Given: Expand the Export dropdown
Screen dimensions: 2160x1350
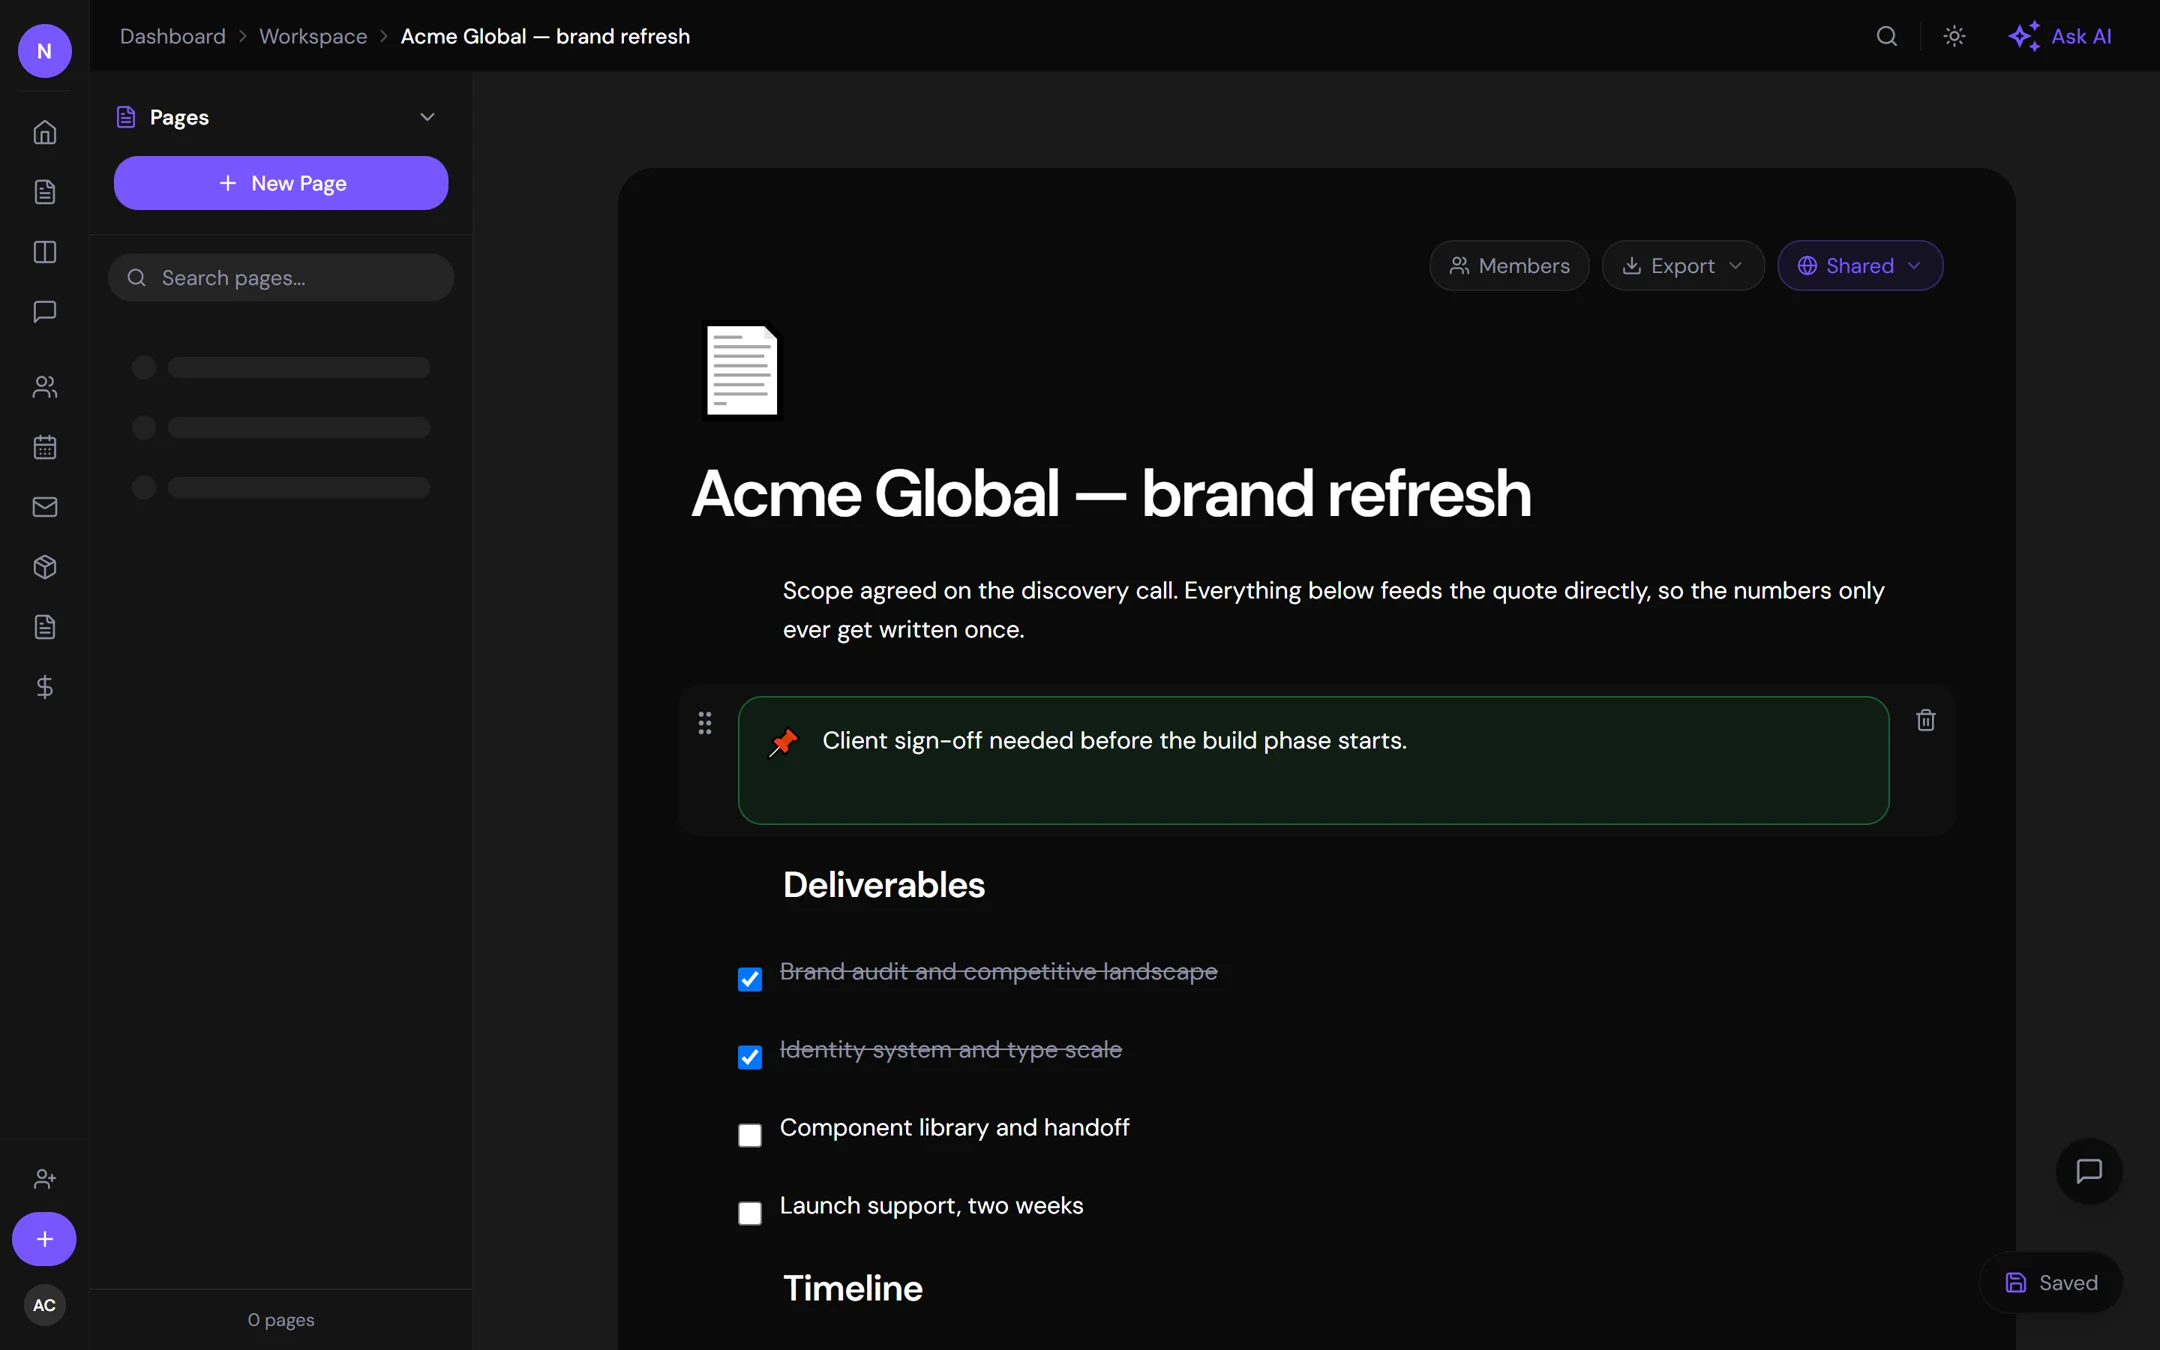Looking at the screenshot, I should pyautogui.click(x=1683, y=266).
